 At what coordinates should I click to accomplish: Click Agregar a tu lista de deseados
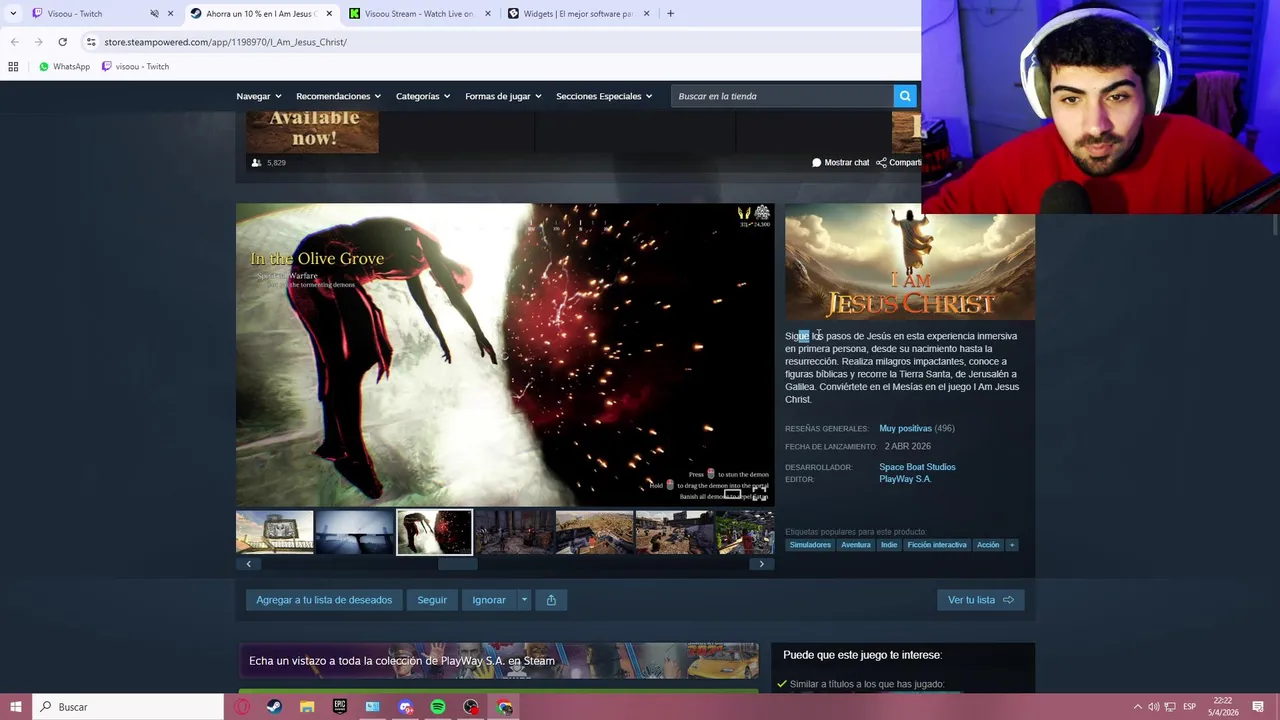(324, 600)
